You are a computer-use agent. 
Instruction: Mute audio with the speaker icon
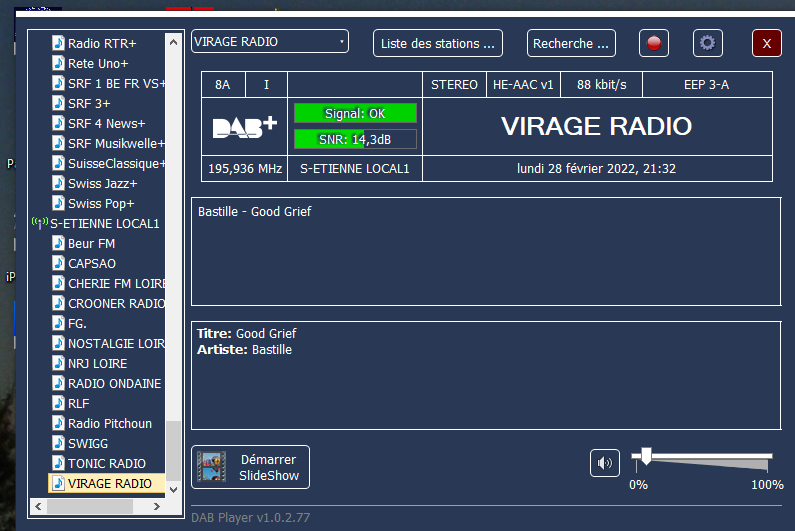(x=604, y=463)
